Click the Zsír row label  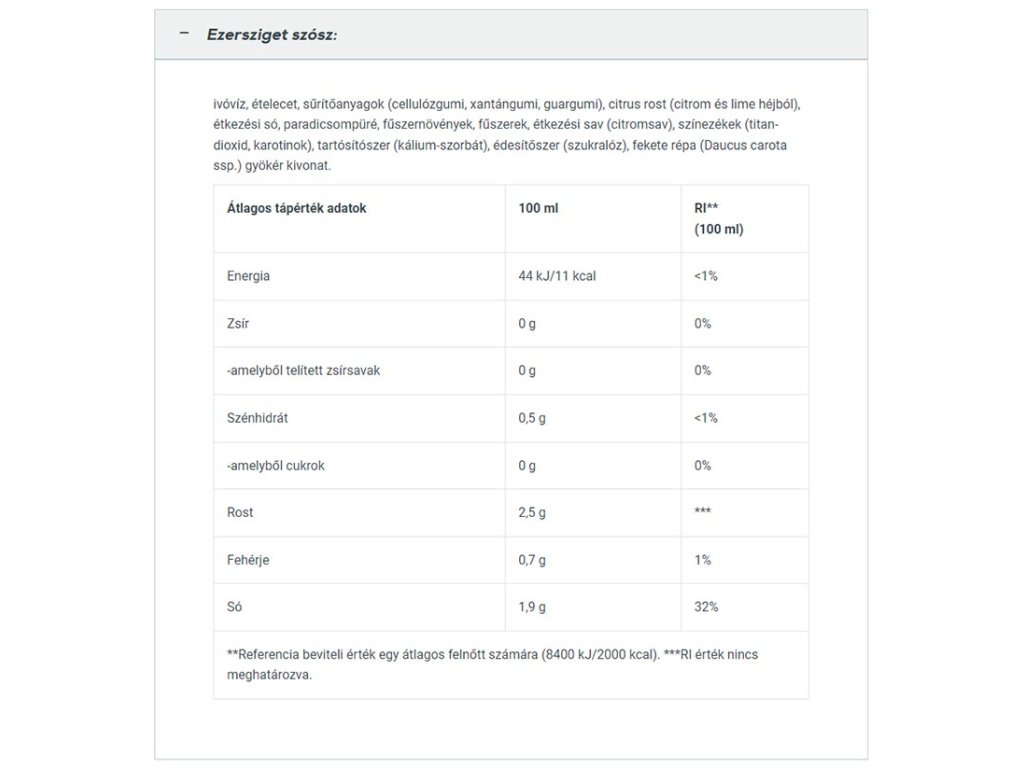237,323
